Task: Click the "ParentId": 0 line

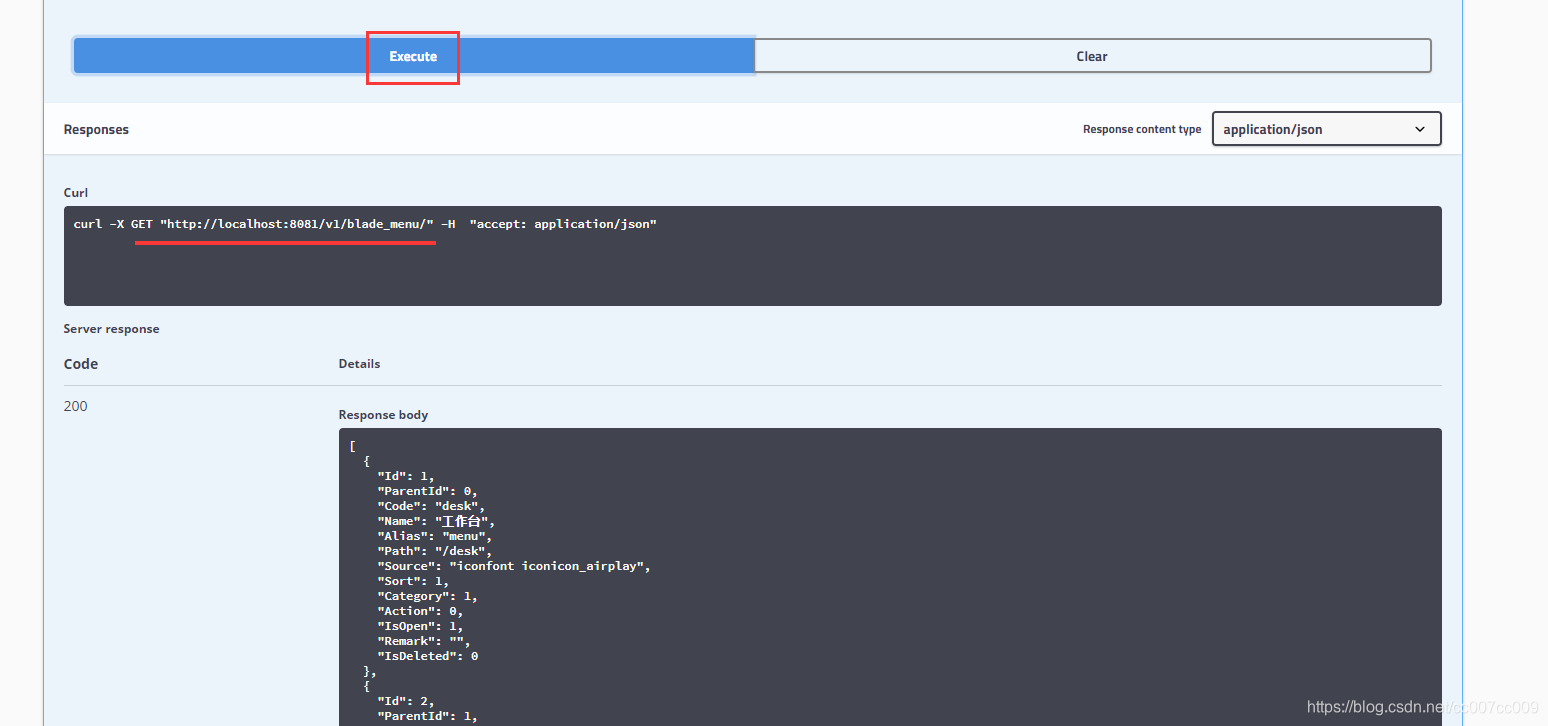Action: [427, 491]
